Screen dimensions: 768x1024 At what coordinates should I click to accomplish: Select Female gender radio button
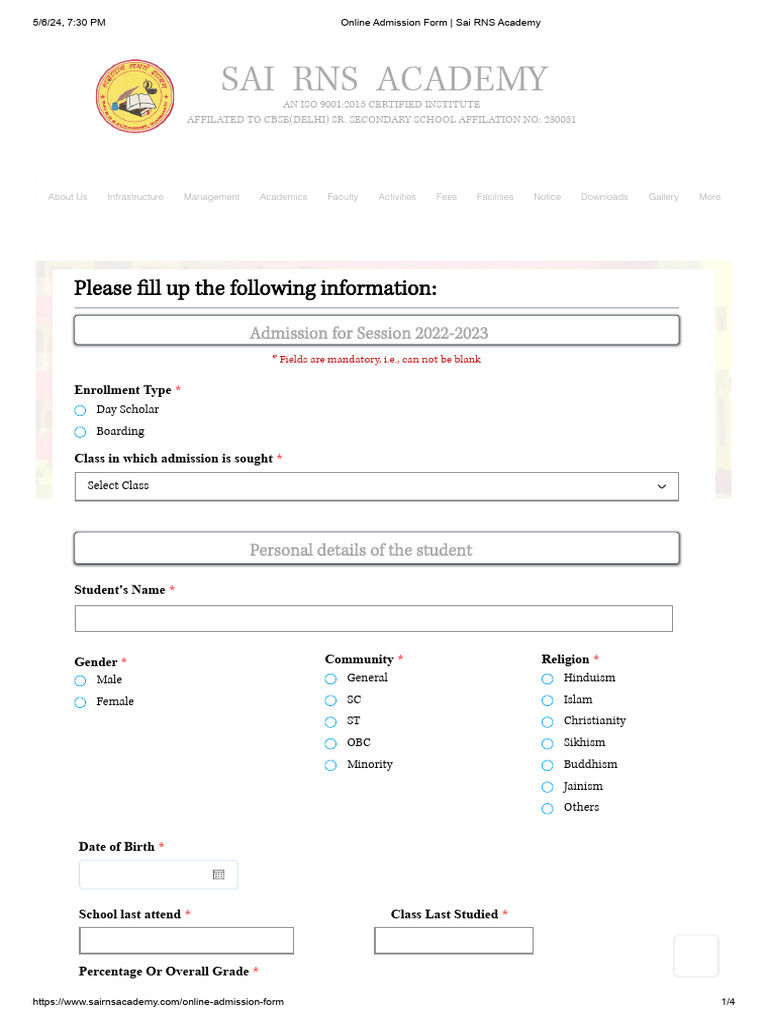point(80,703)
